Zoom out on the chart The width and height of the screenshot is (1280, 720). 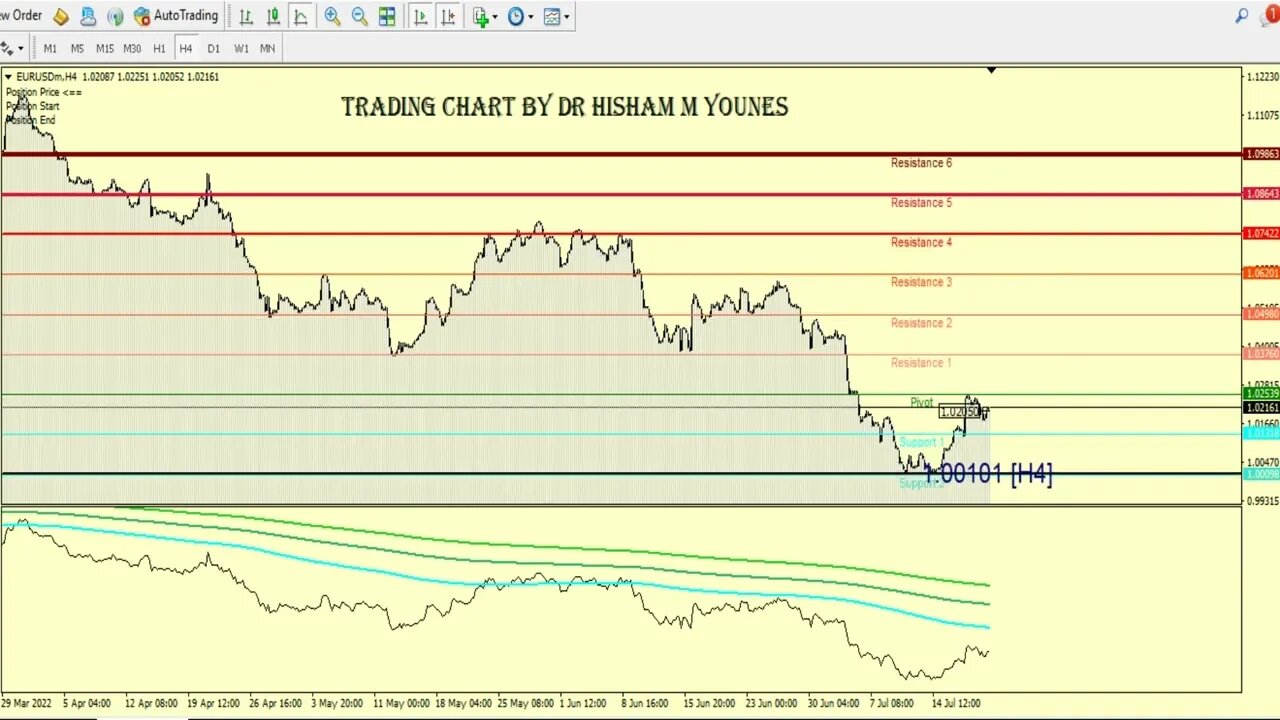pos(359,16)
